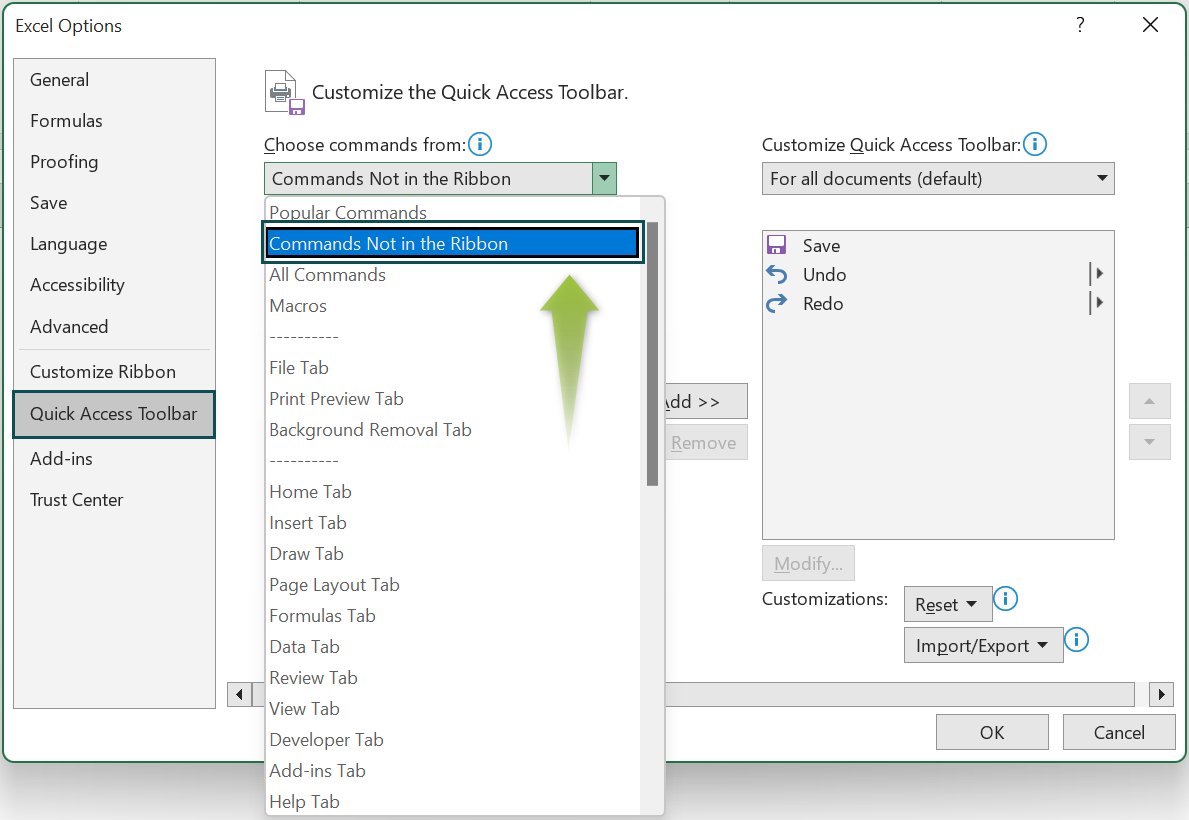Open the Quick Access Toolbar category
Viewport: 1189px width, 820px height.
click(114, 414)
